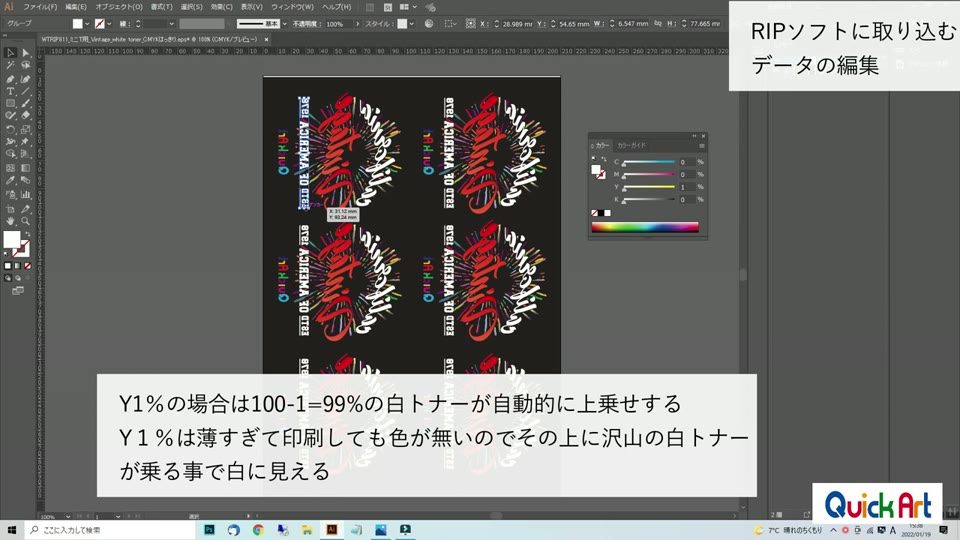960x540 pixels.
Task: Select the Shape Builder tool
Action: pos(10,154)
